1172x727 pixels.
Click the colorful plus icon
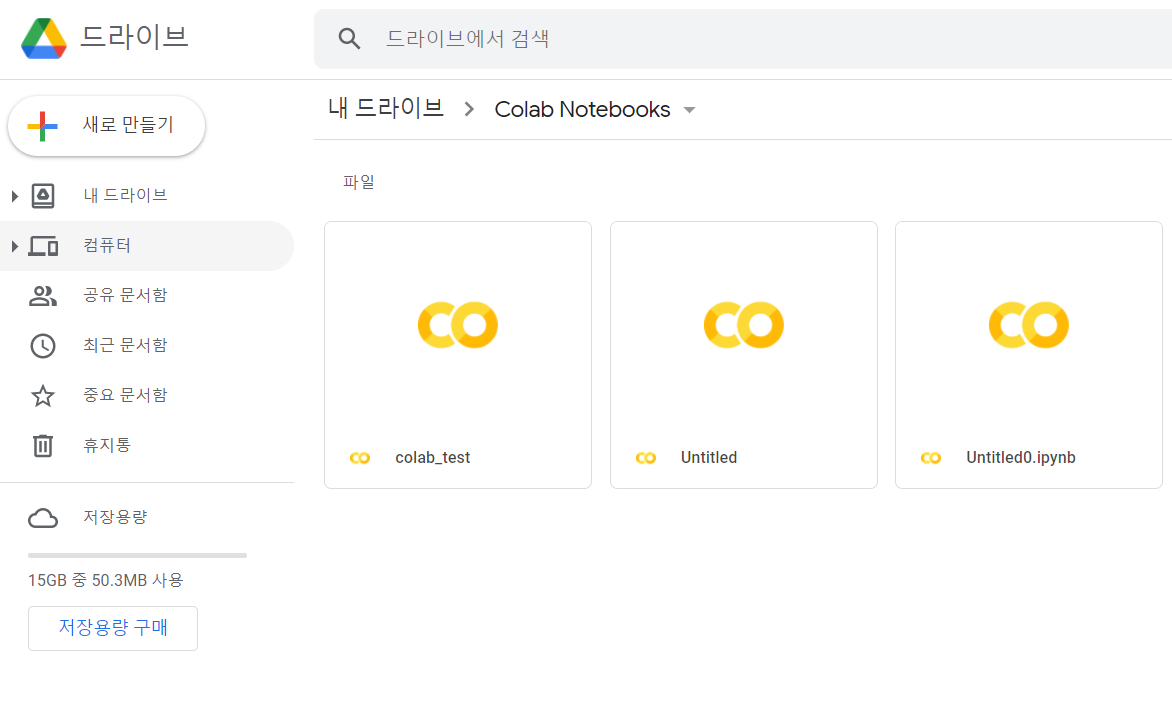coord(43,126)
